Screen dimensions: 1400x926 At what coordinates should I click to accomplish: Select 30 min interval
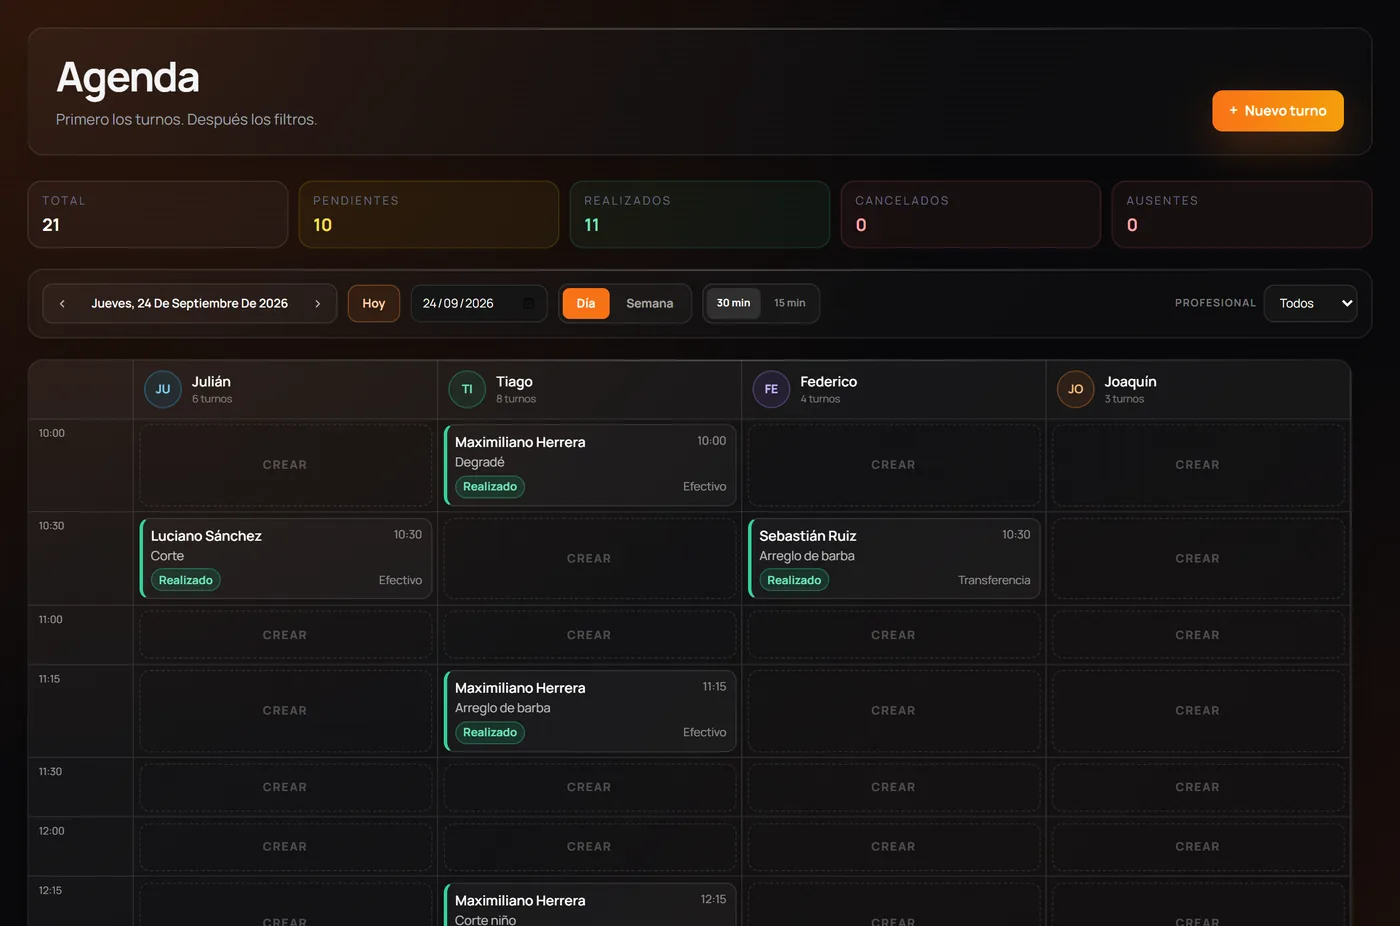click(x=733, y=303)
